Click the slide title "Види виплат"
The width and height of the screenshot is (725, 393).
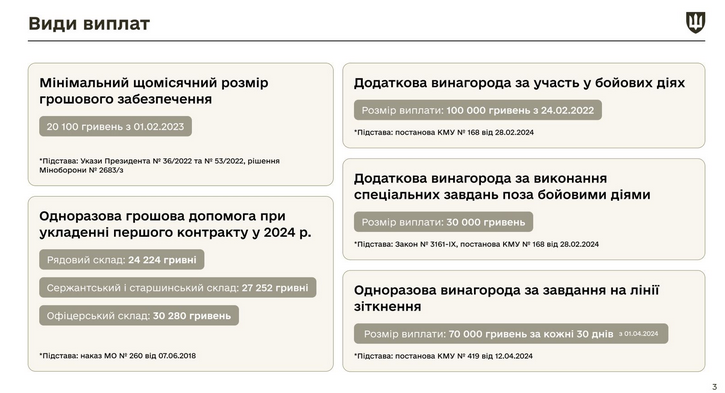(89, 23)
